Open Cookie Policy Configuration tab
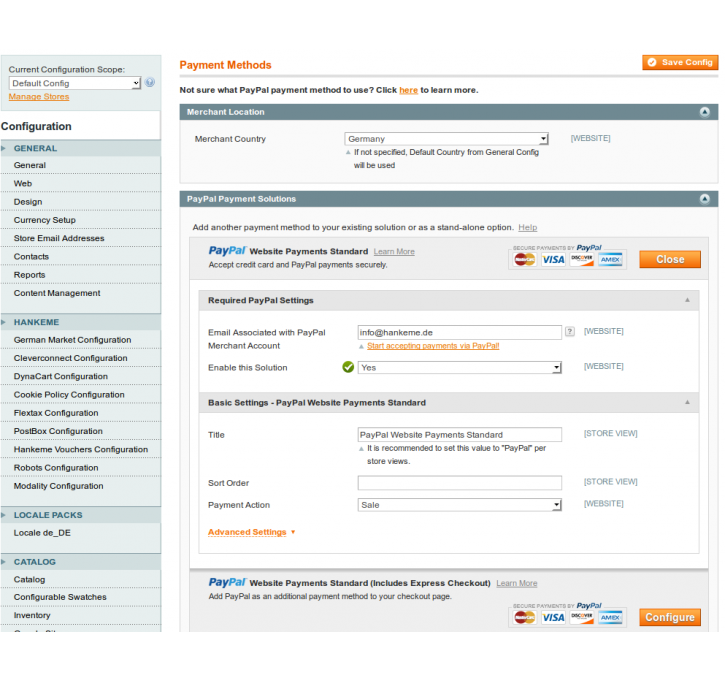Image resolution: width=725 pixels, height=680 pixels. click(x=80, y=395)
